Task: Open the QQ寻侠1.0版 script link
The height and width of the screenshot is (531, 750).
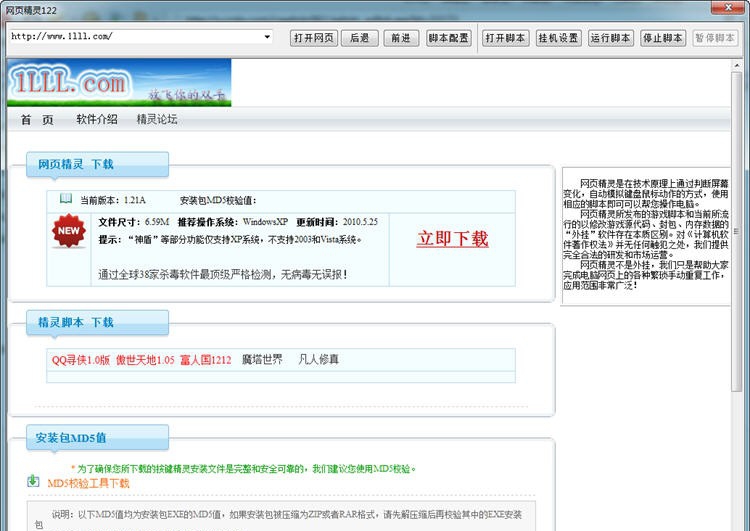Action: coord(81,360)
